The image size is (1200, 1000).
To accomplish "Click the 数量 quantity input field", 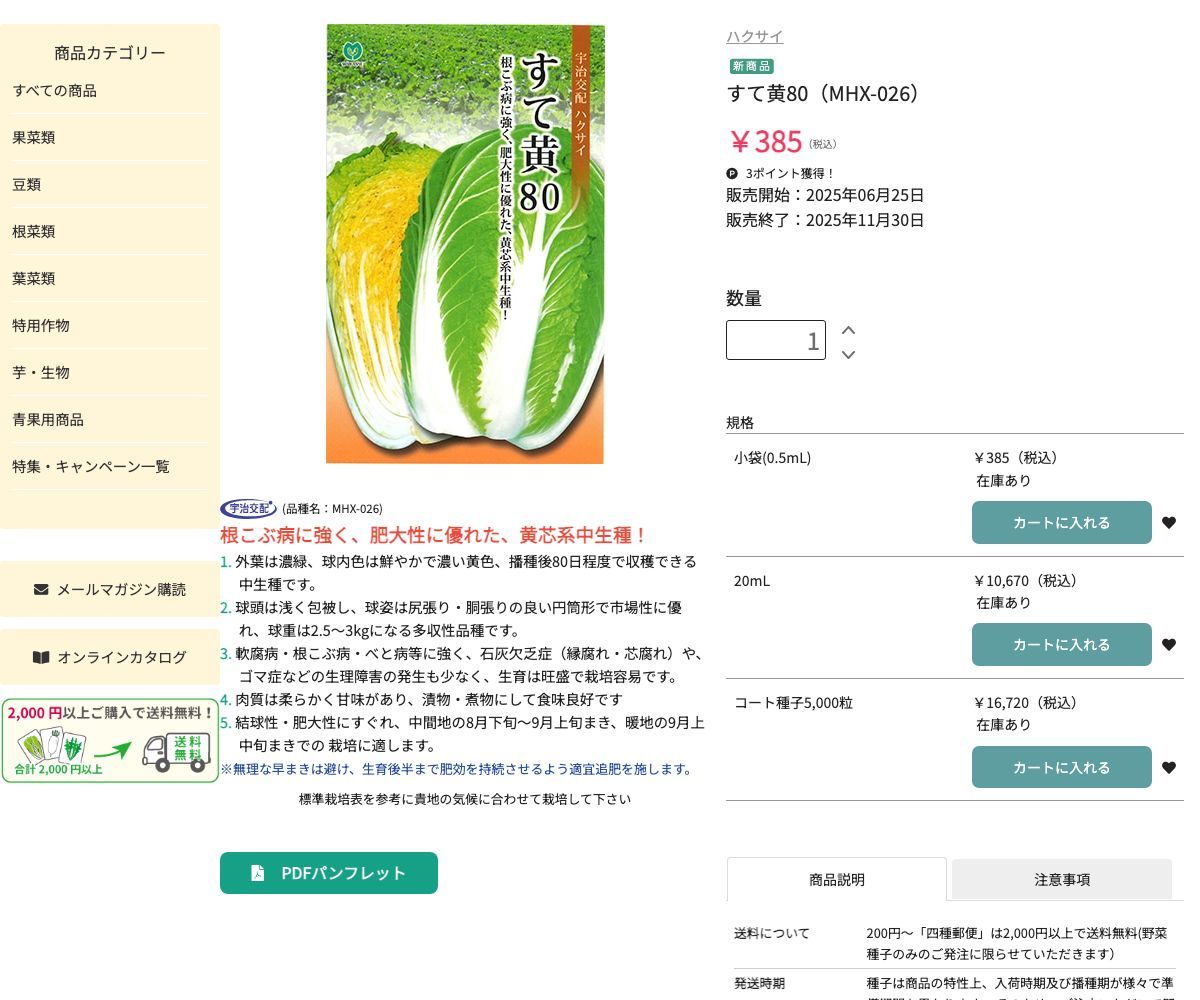I will pyautogui.click(x=775, y=340).
